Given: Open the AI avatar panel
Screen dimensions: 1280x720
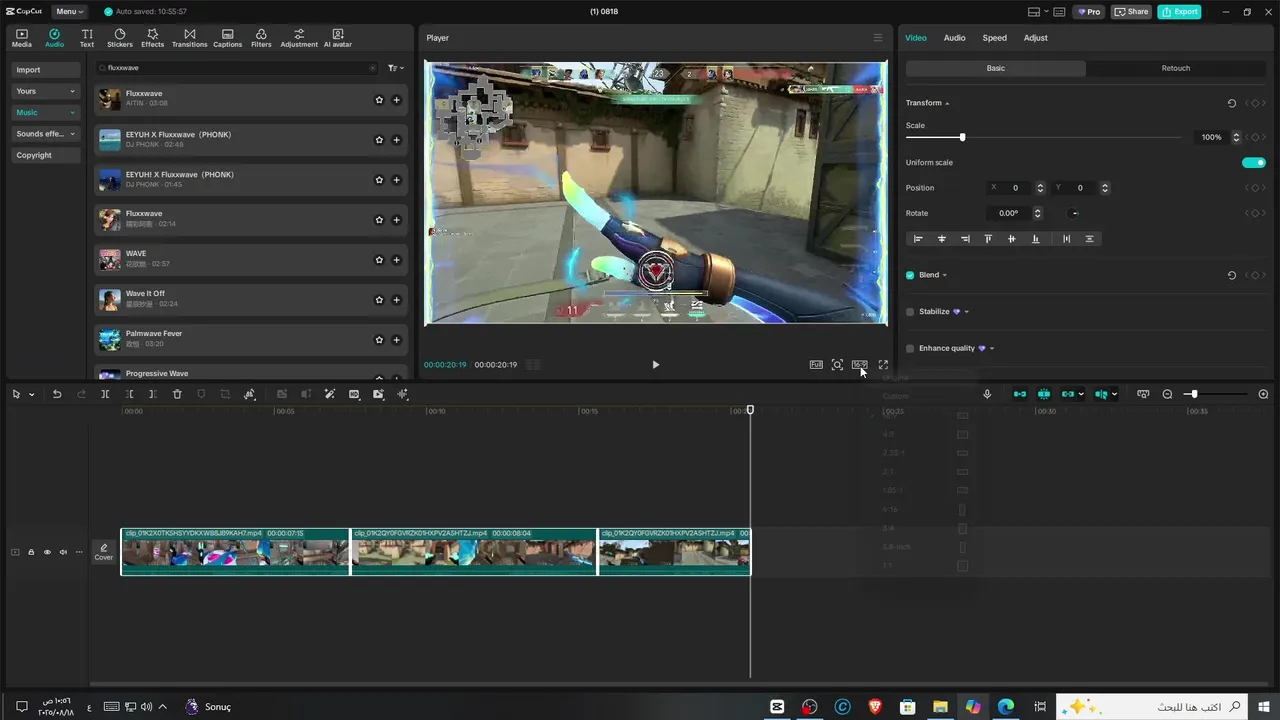Looking at the screenshot, I should coord(338,38).
